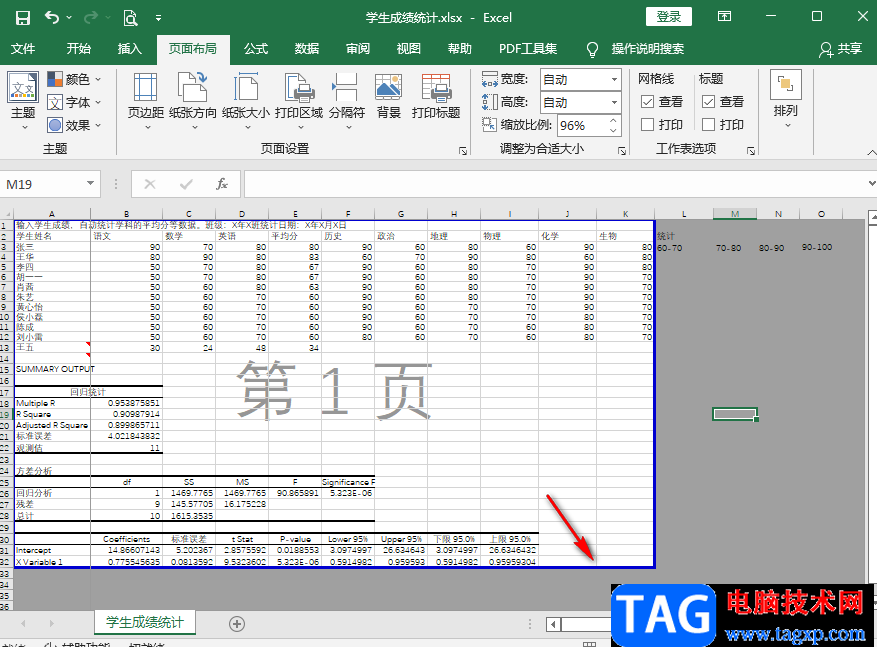Click the horizontal scrollbar left arrow

tap(553, 624)
